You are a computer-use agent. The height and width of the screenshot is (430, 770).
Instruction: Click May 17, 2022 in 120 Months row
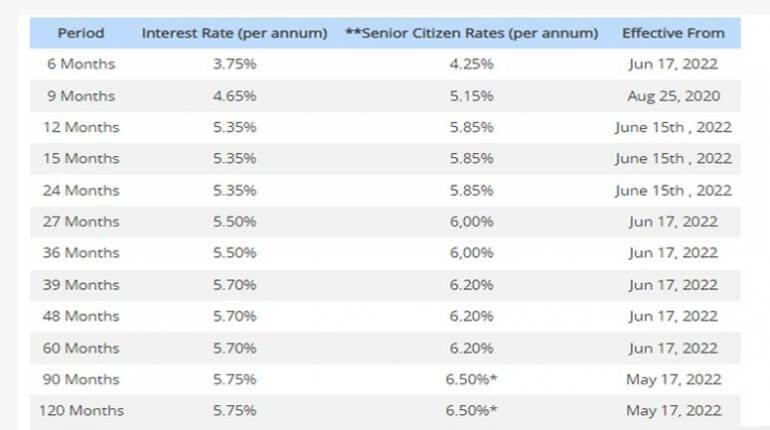[x=673, y=410]
